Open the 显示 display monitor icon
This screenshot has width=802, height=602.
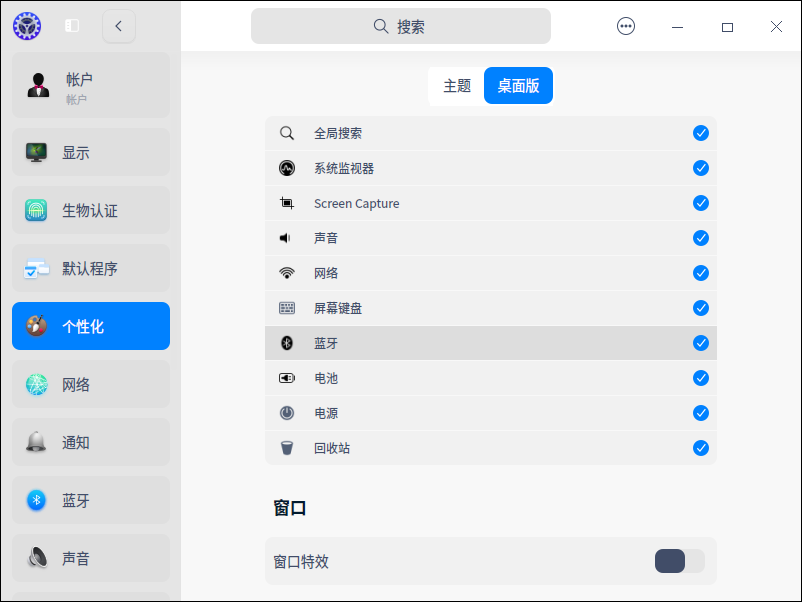36,152
